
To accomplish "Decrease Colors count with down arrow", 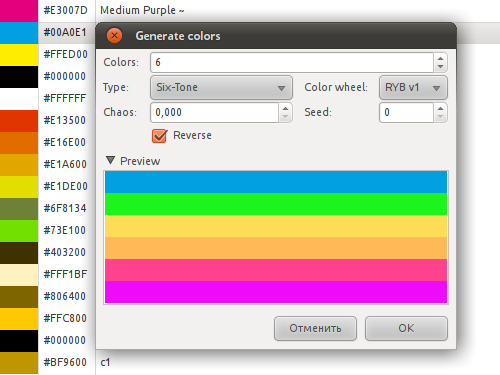I will (440, 67).
